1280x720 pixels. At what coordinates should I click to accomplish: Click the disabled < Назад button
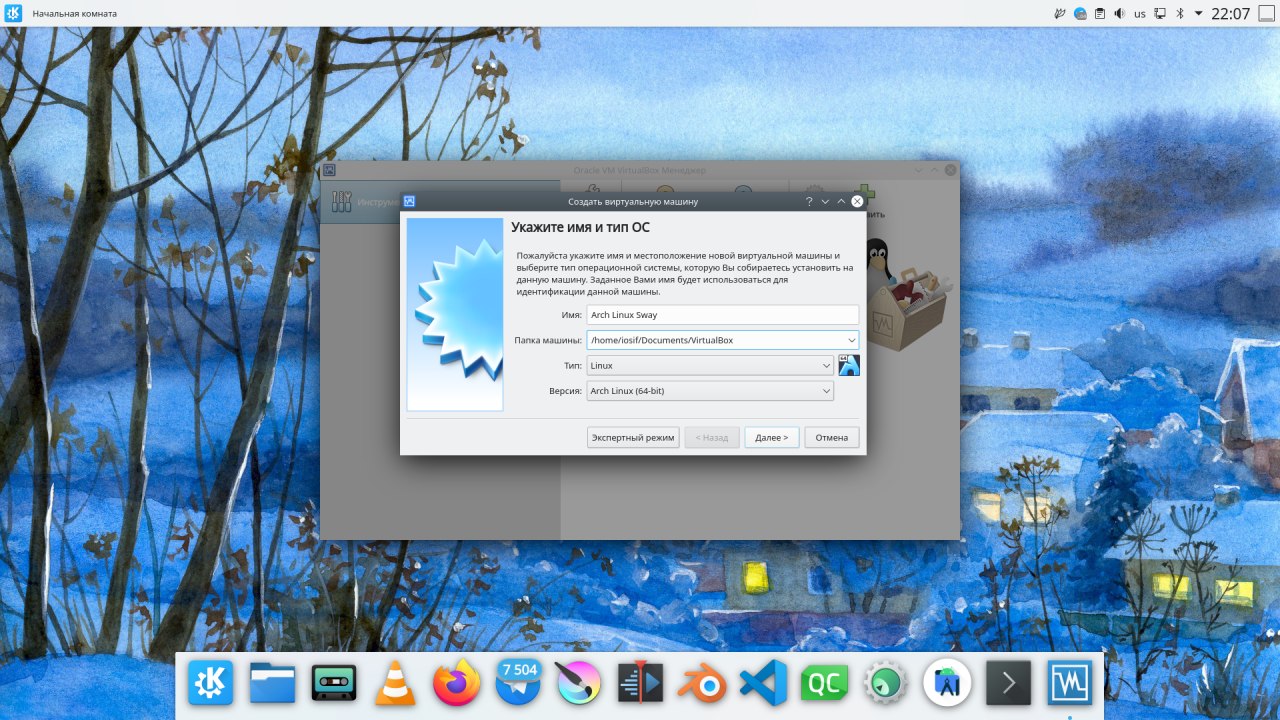pos(712,437)
